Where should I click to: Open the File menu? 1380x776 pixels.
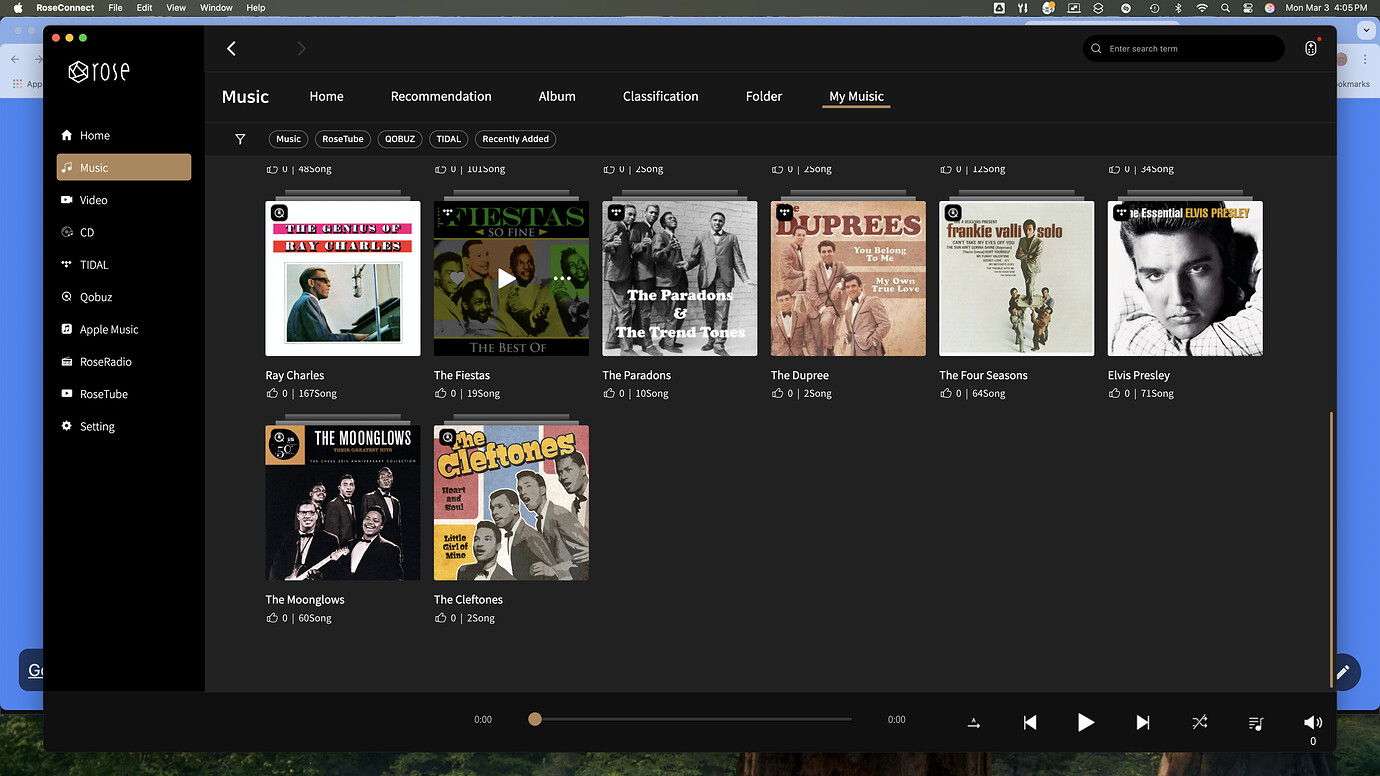pos(115,7)
